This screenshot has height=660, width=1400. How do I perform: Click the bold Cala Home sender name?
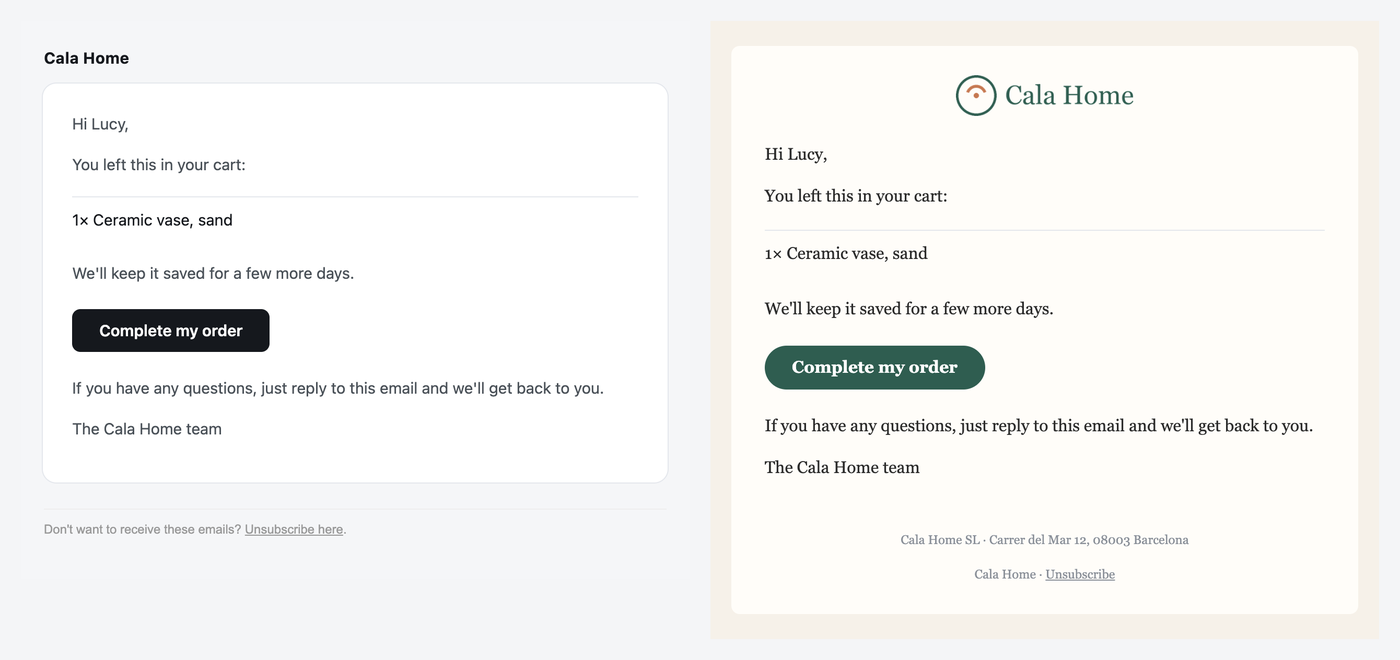point(86,58)
